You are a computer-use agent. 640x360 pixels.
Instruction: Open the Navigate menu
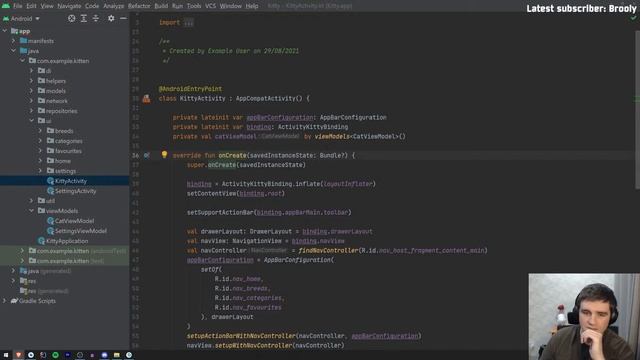(x=69, y=6)
